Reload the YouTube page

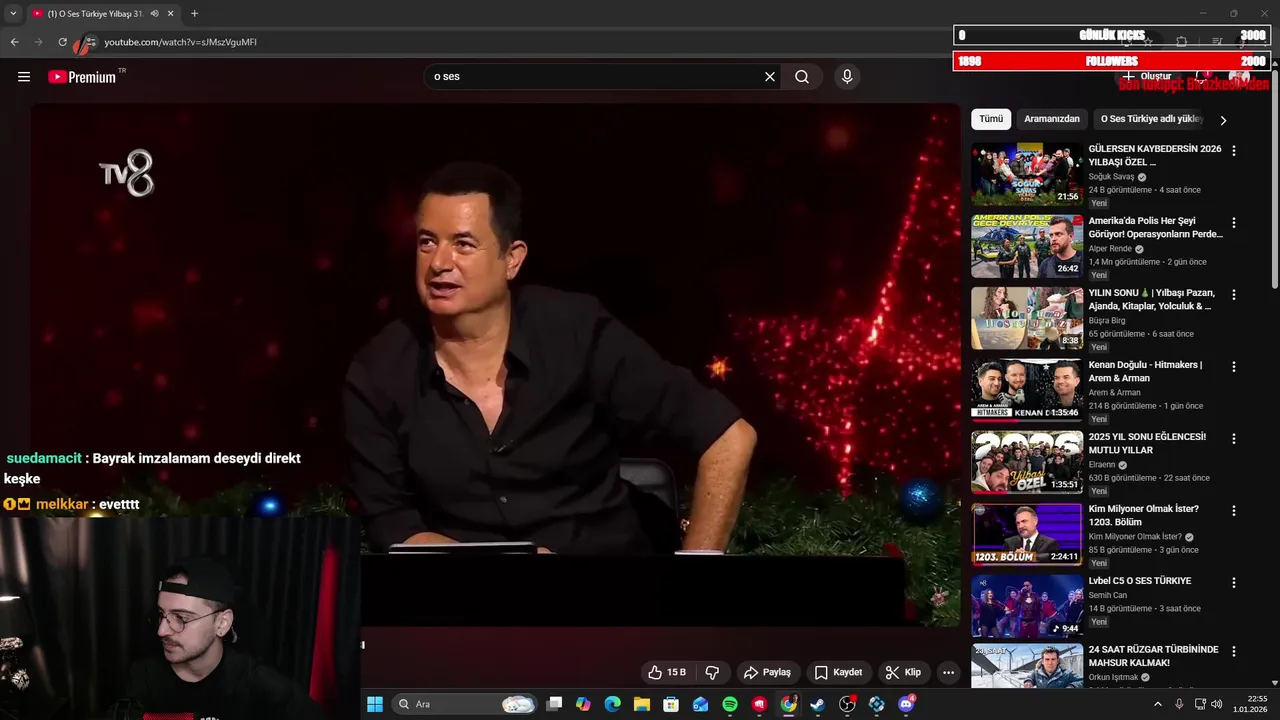(x=62, y=42)
